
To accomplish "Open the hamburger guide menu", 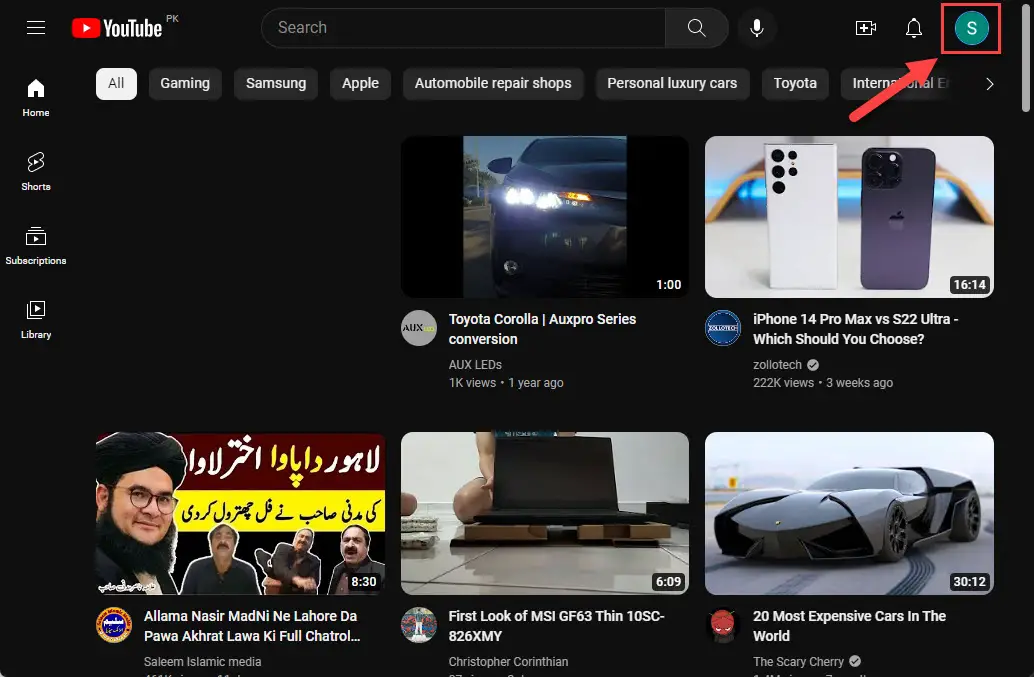I will point(36,28).
